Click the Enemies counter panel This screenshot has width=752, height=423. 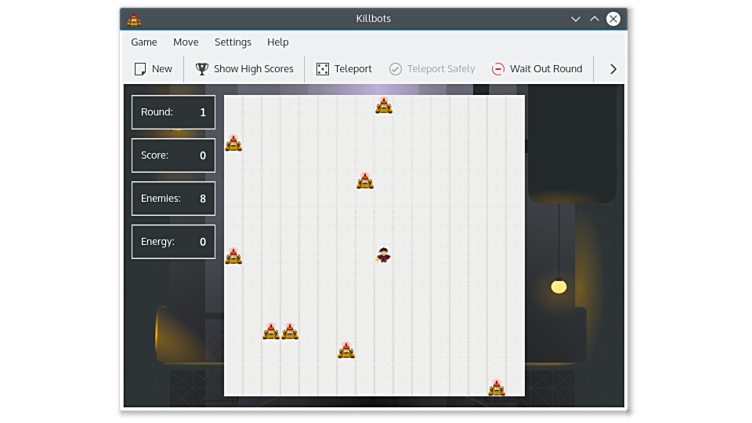point(173,198)
